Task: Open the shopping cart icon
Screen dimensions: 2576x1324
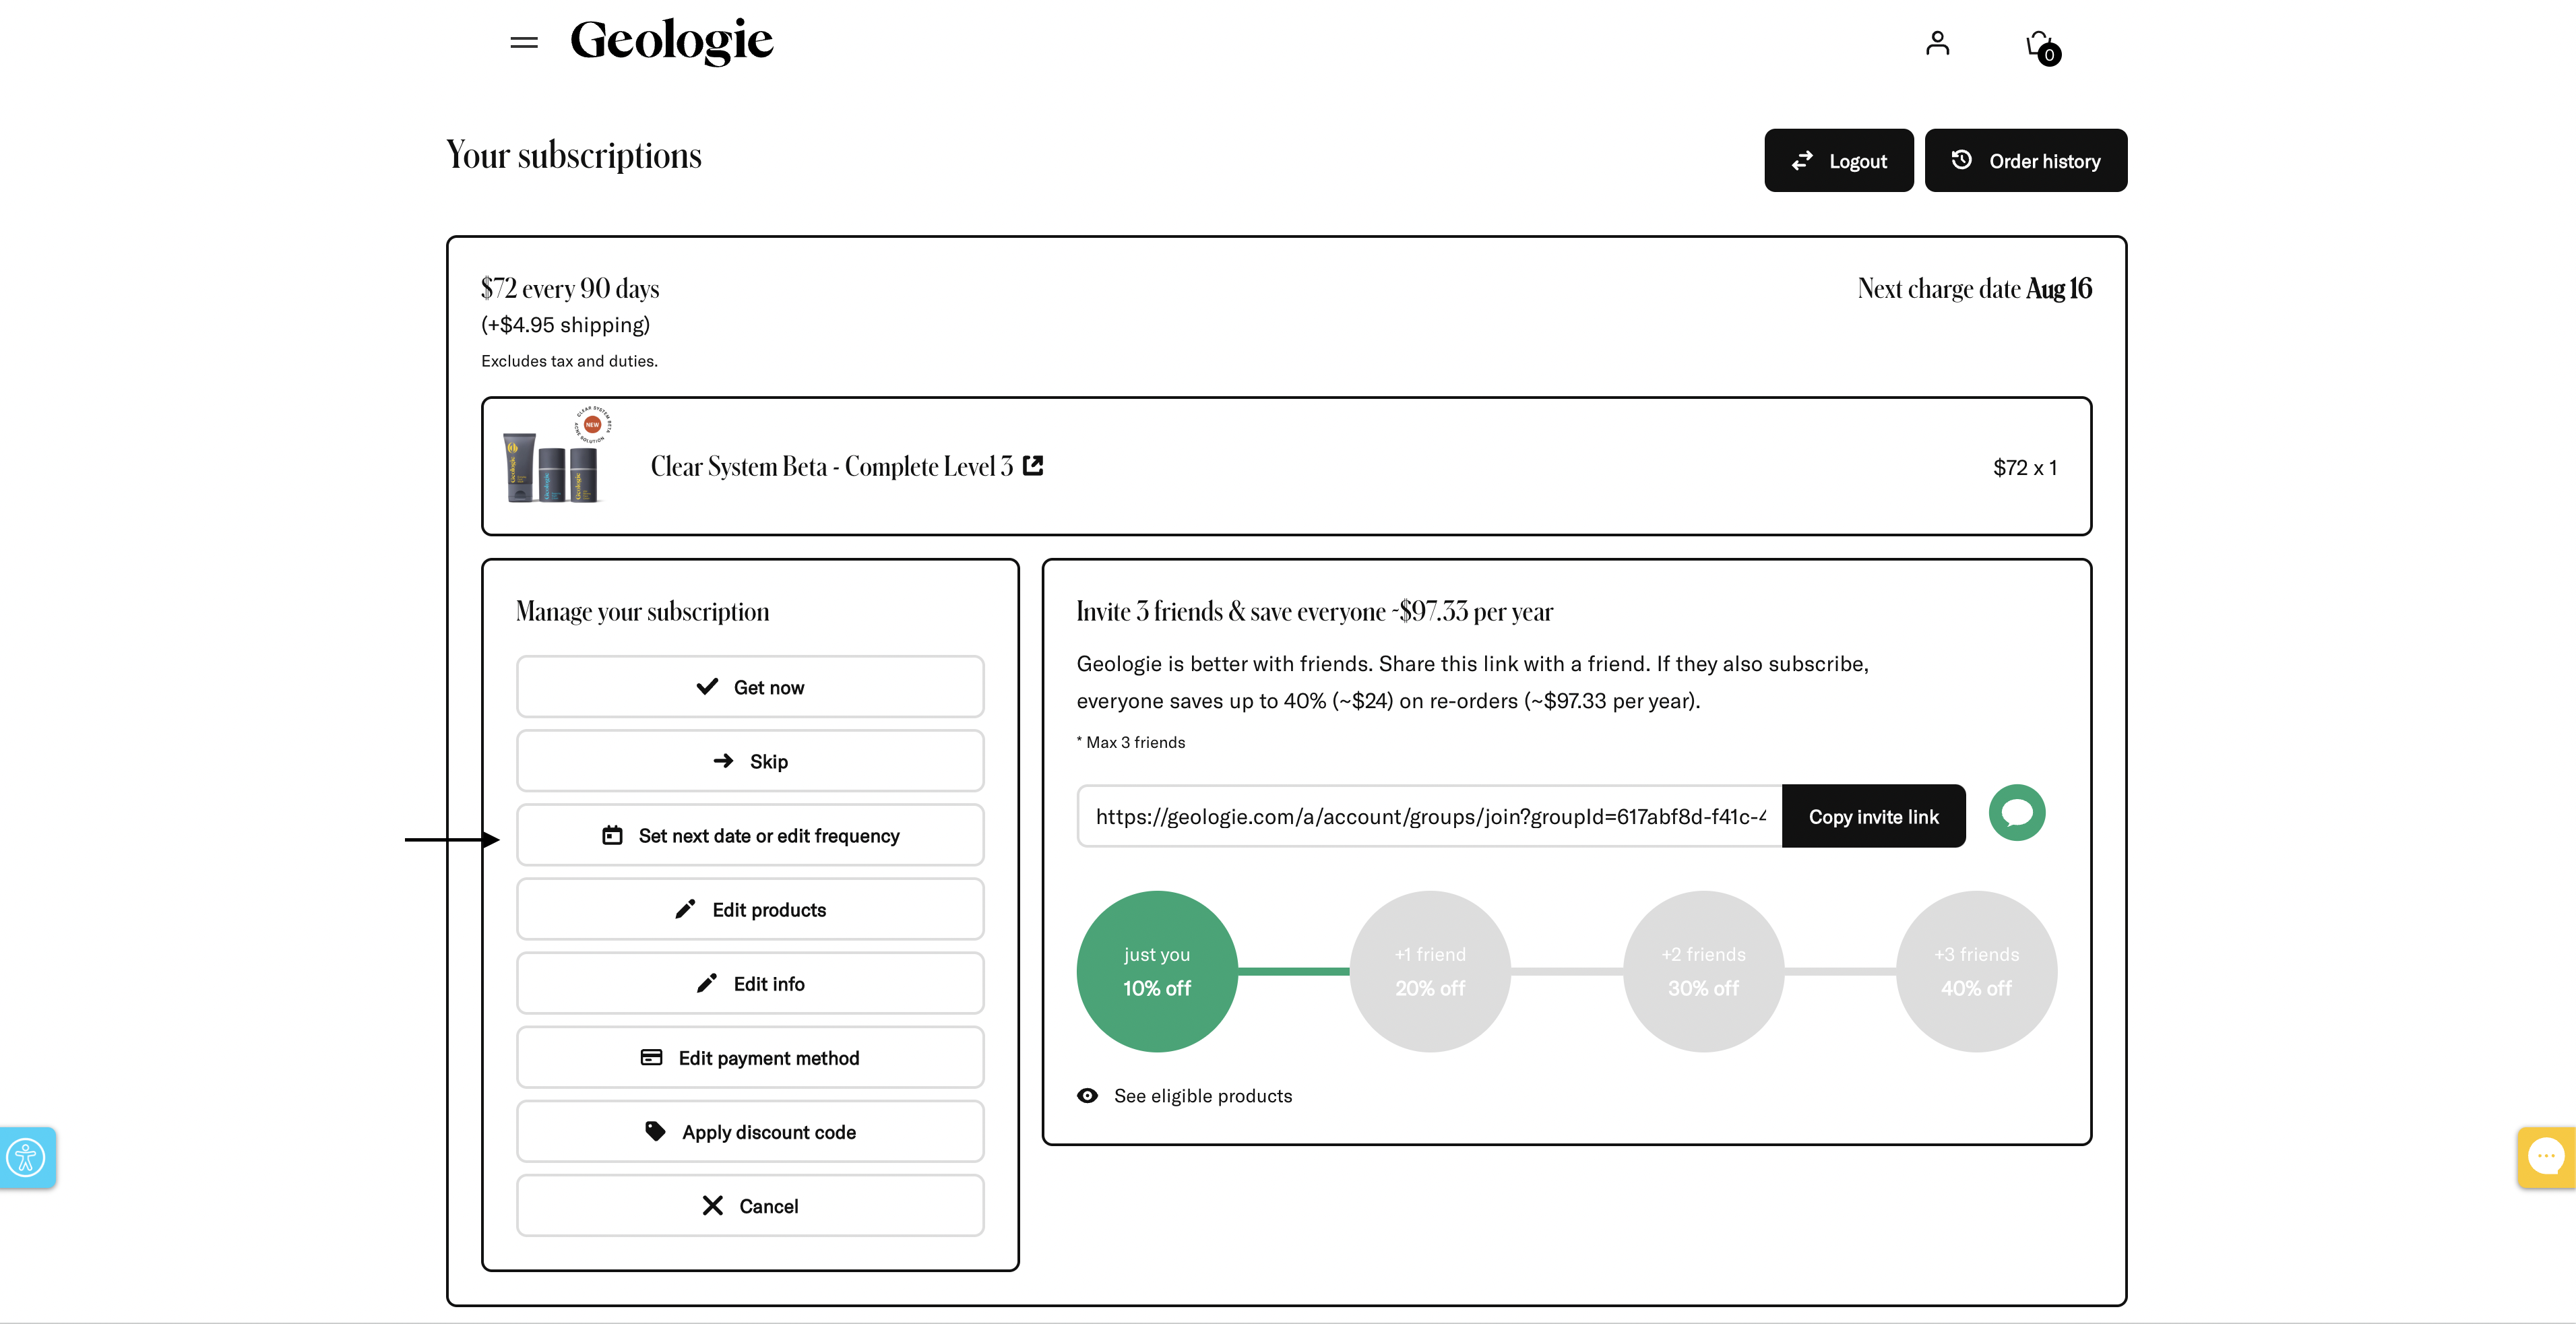Action: (2042, 47)
